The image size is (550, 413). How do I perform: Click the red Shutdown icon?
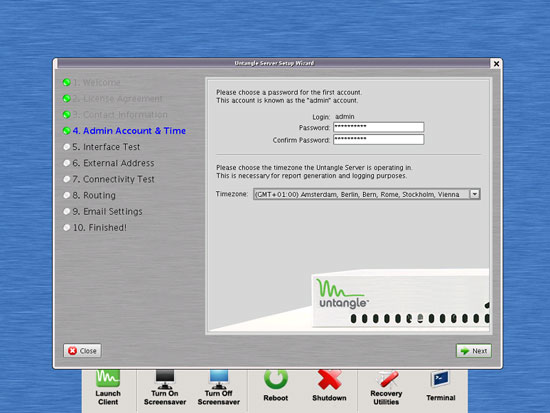click(329, 379)
